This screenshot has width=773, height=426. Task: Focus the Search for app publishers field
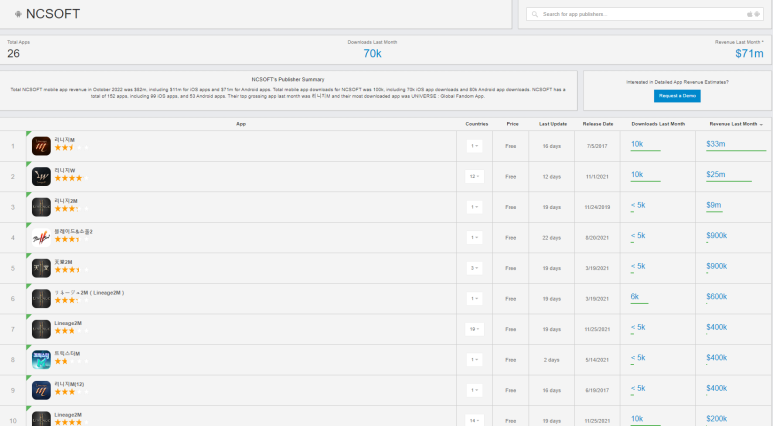tap(645, 14)
